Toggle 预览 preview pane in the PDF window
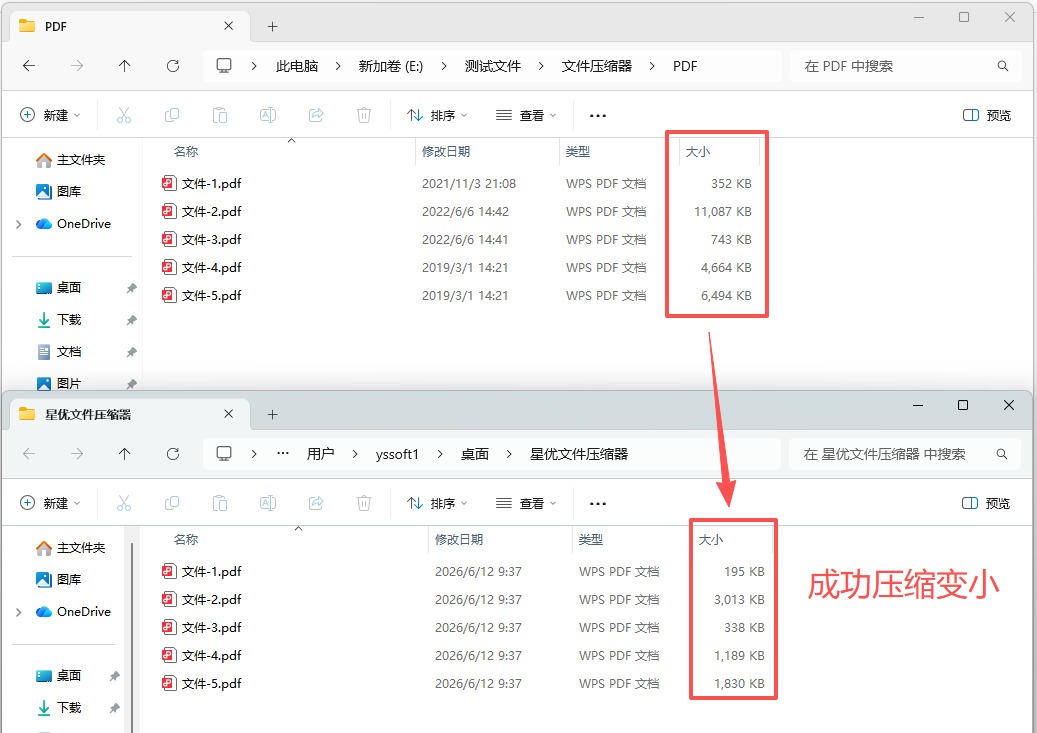 tap(987, 115)
